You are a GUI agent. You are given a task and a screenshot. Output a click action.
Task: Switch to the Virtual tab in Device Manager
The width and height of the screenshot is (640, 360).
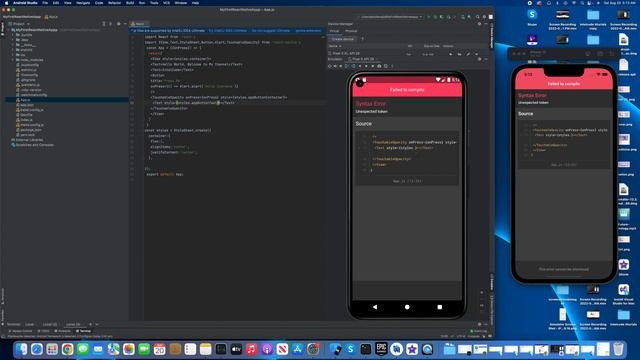coord(334,31)
